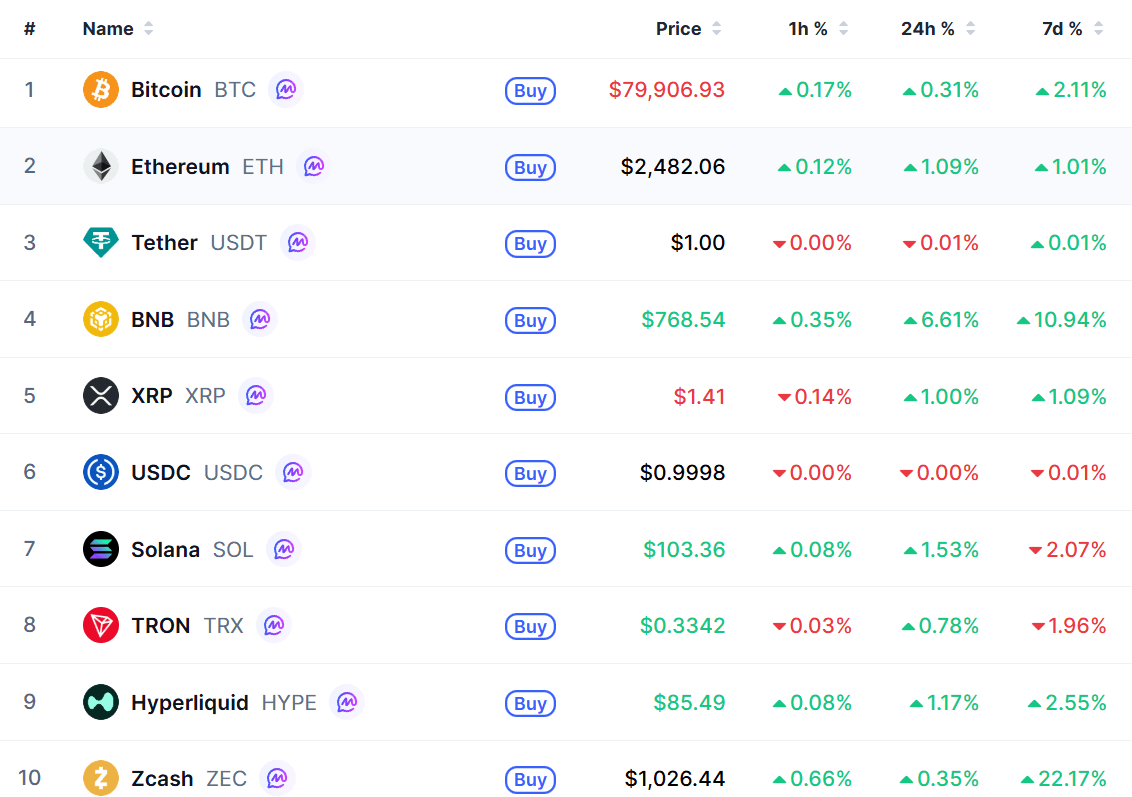1132x797 pixels.
Task: Click the Tether logo icon
Action: (x=100, y=243)
